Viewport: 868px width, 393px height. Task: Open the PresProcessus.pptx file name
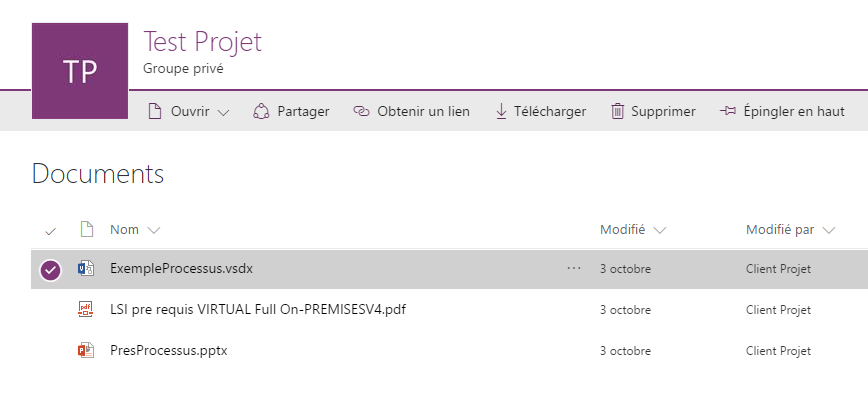point(169,350)
